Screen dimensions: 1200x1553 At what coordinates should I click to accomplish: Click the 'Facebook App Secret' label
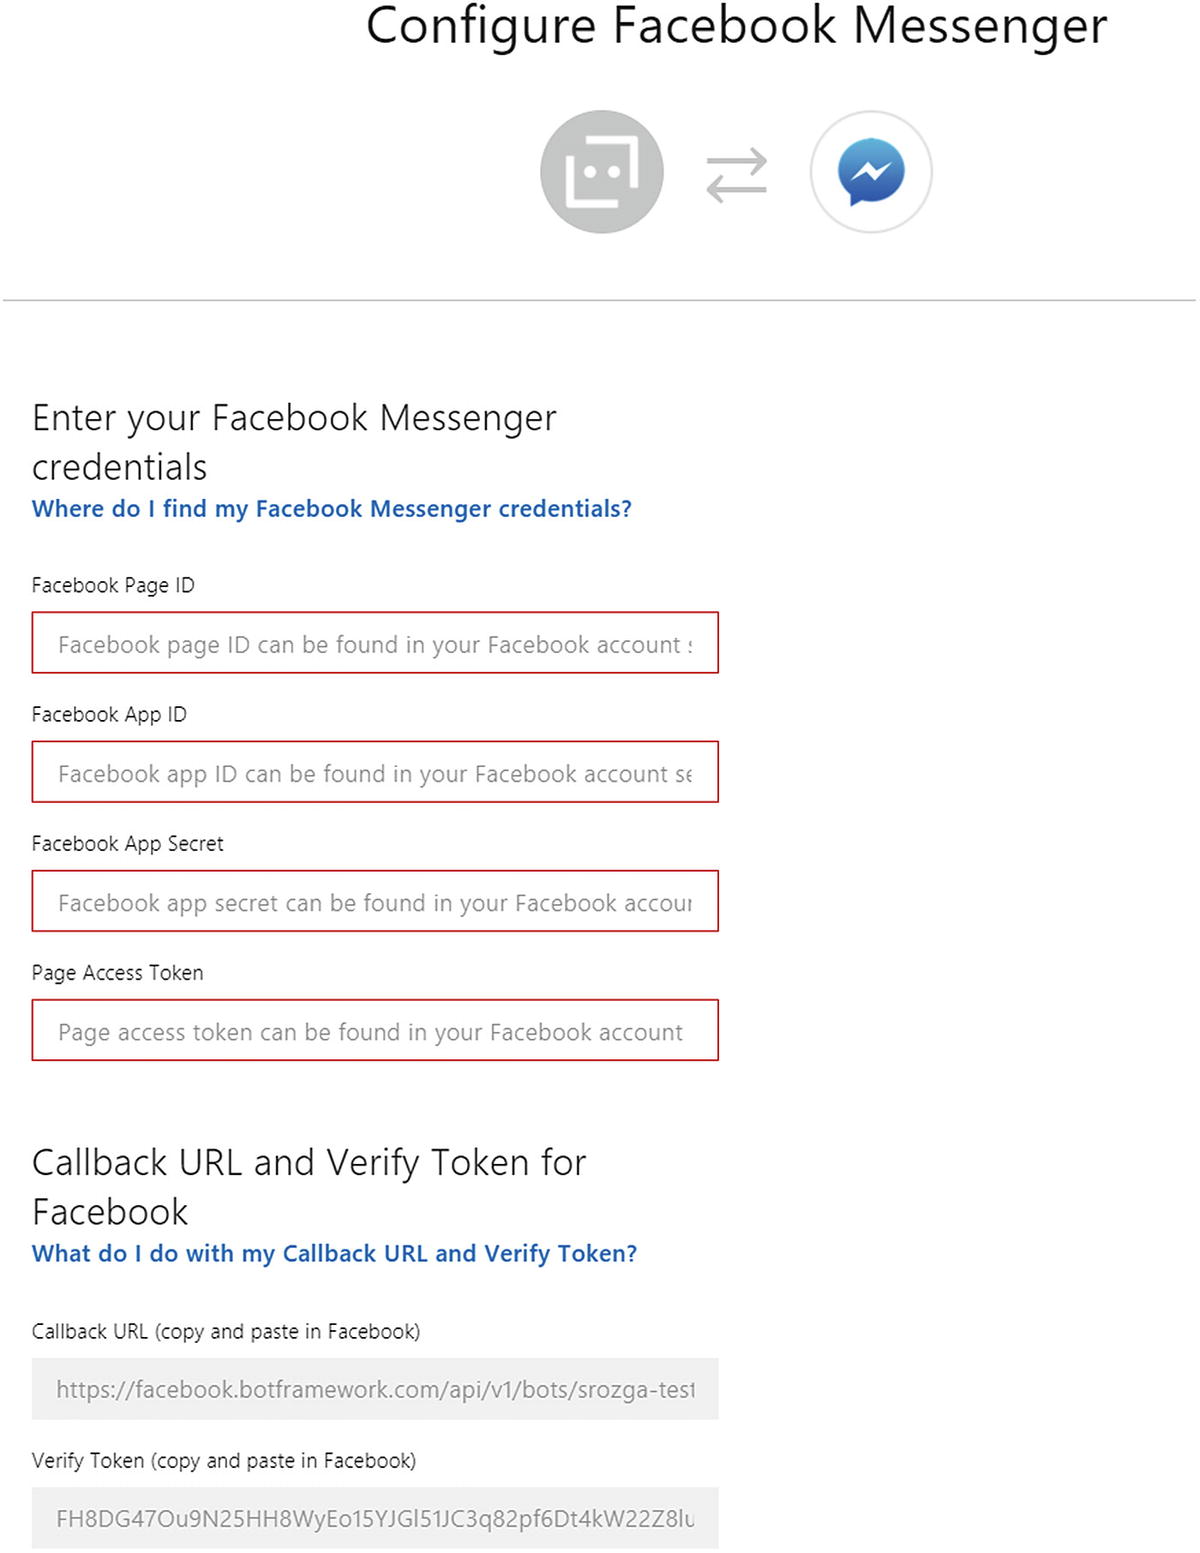click(127, 844)
